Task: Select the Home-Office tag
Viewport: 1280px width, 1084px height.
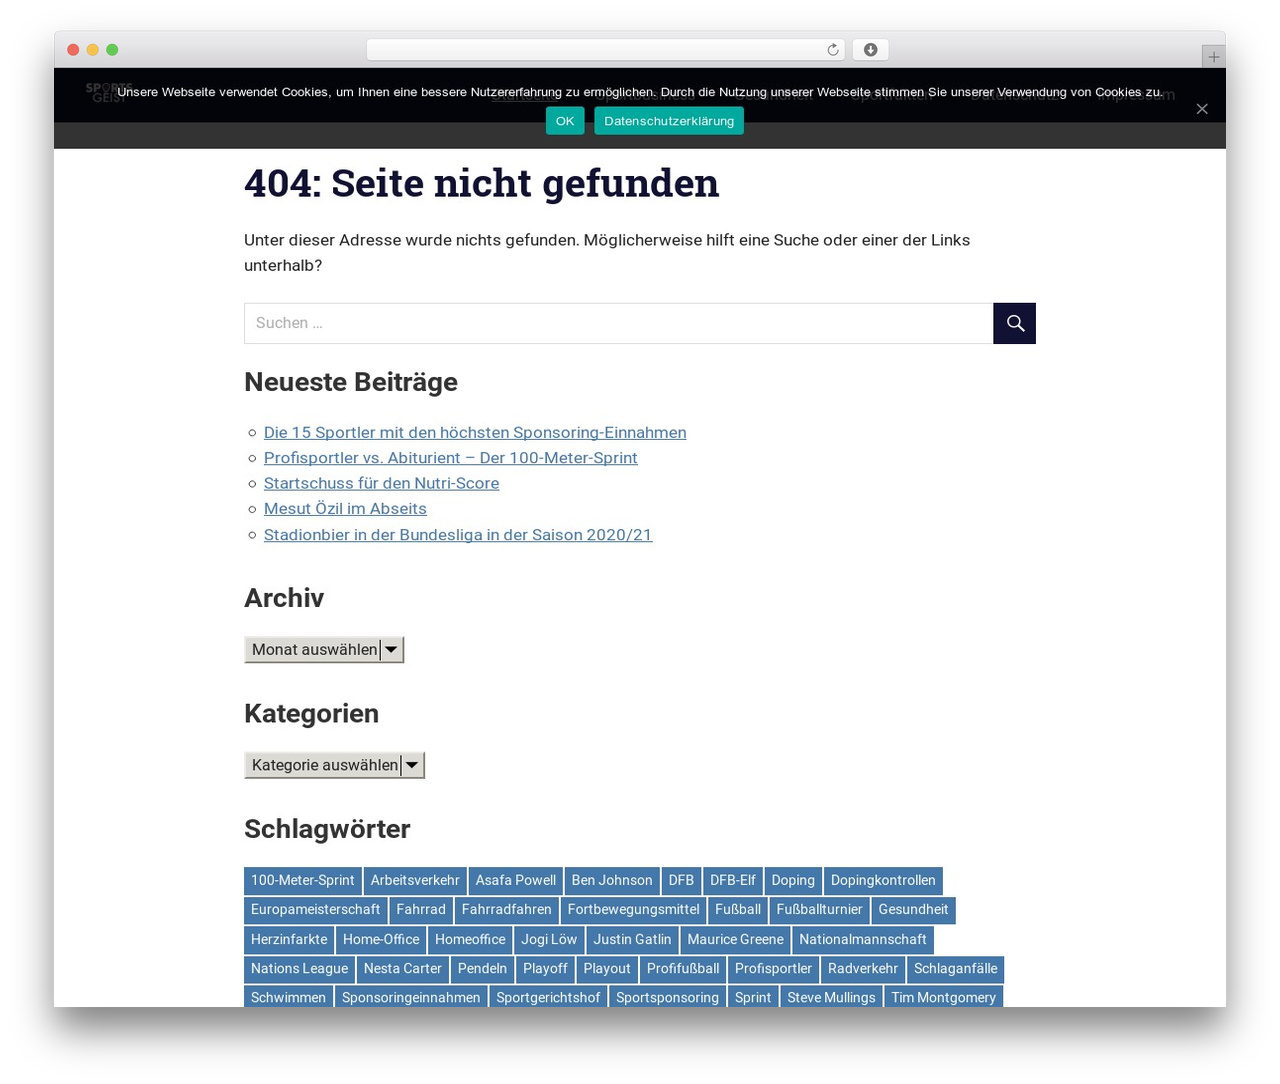Action: click(381, 940)
